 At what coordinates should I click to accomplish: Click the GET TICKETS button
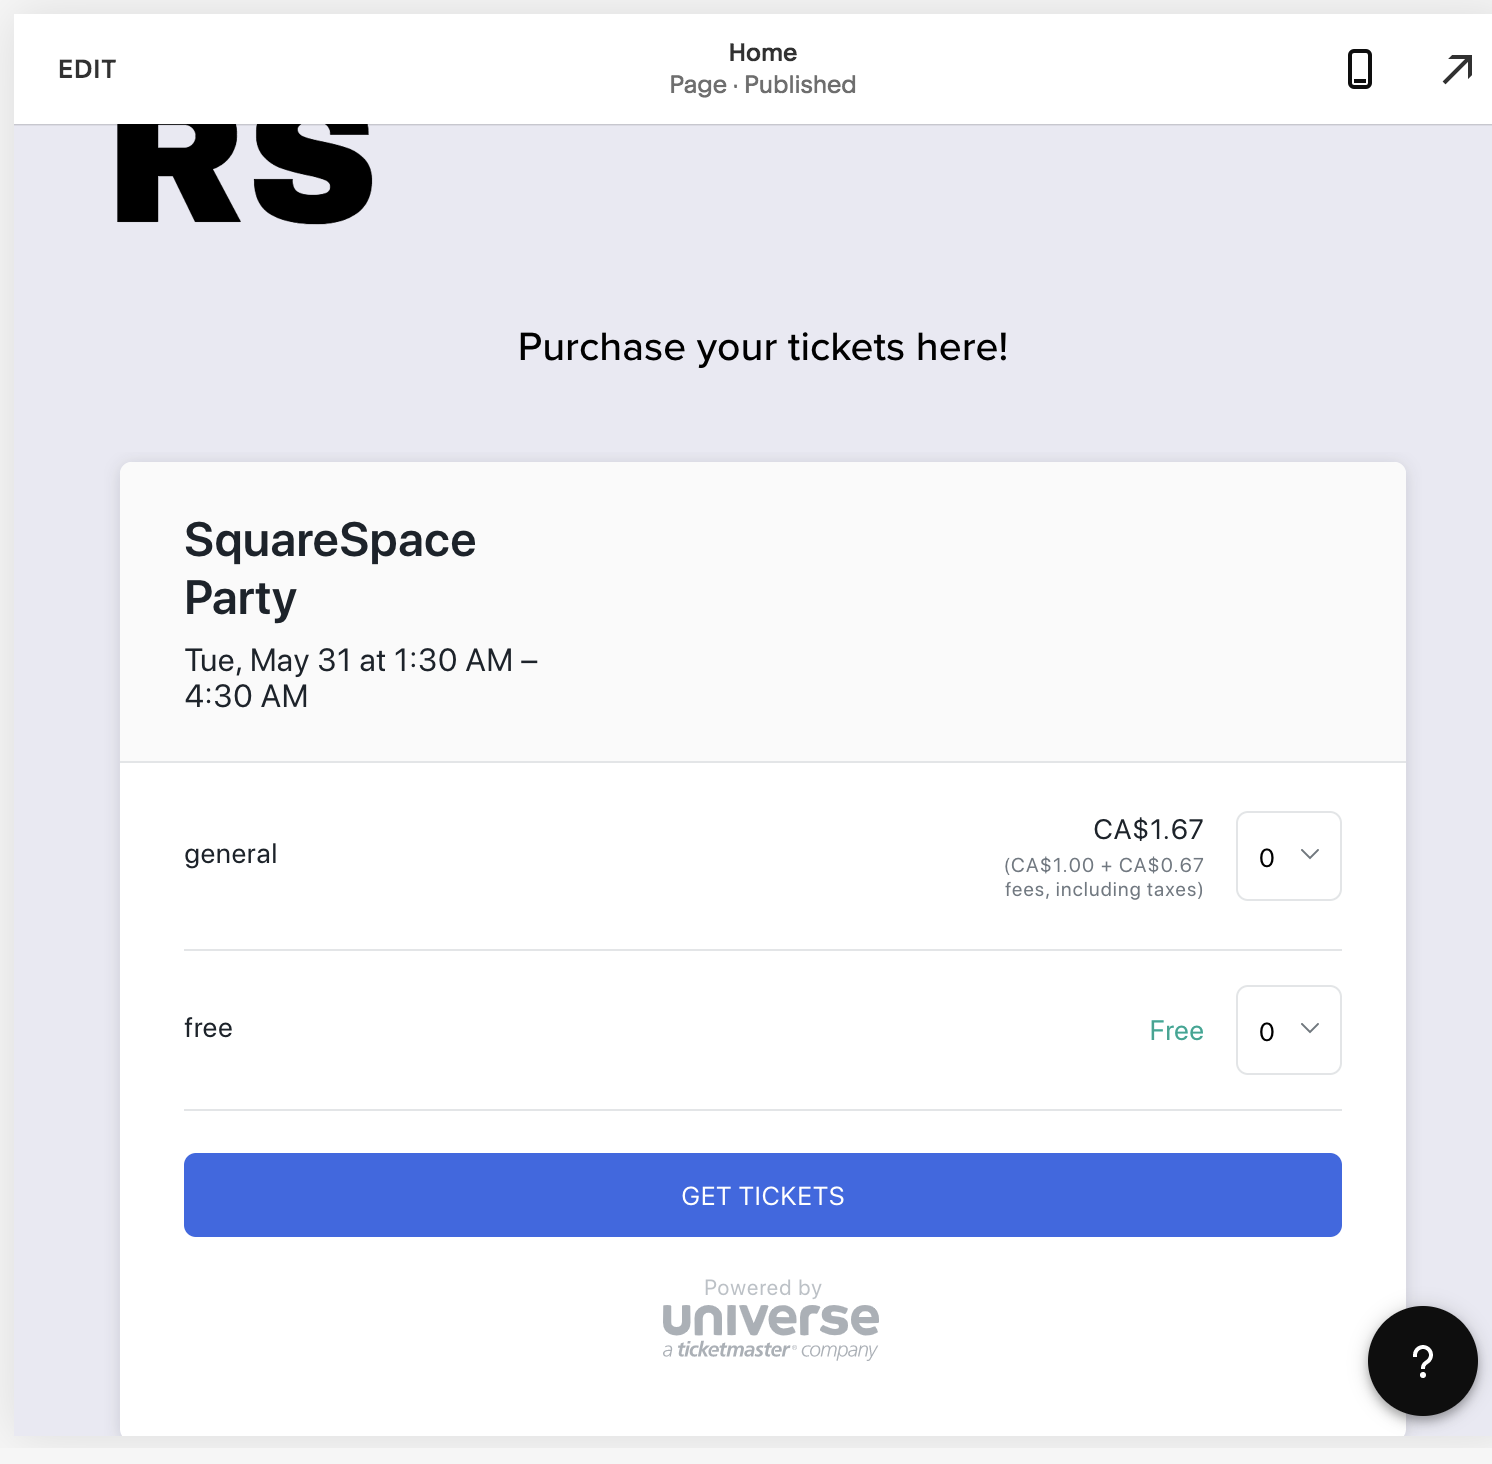click(x=763, y=1195)
